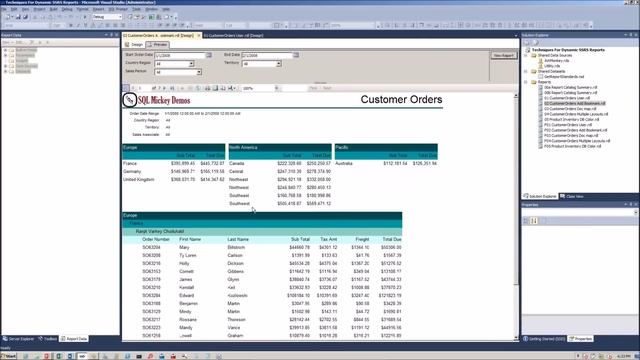Image resolution: width=640 pixels, height=360 pixels.
Task: Open the Start Order Date calendar picker
Action: point(209,55)
